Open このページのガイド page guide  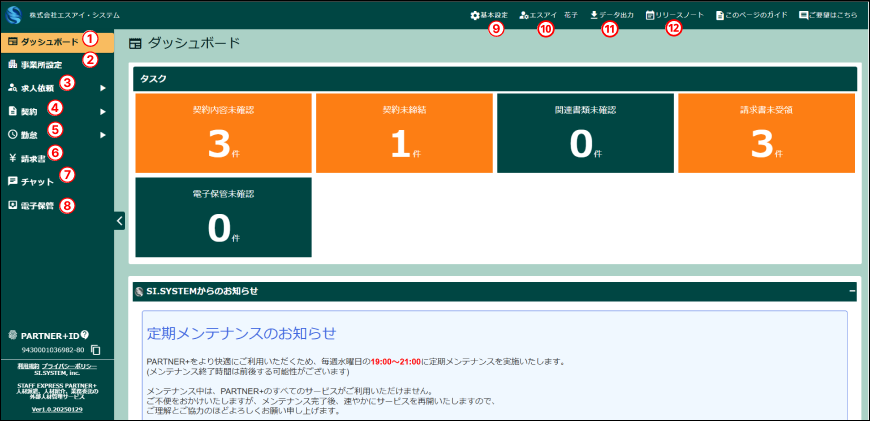(x=752, y=16)
